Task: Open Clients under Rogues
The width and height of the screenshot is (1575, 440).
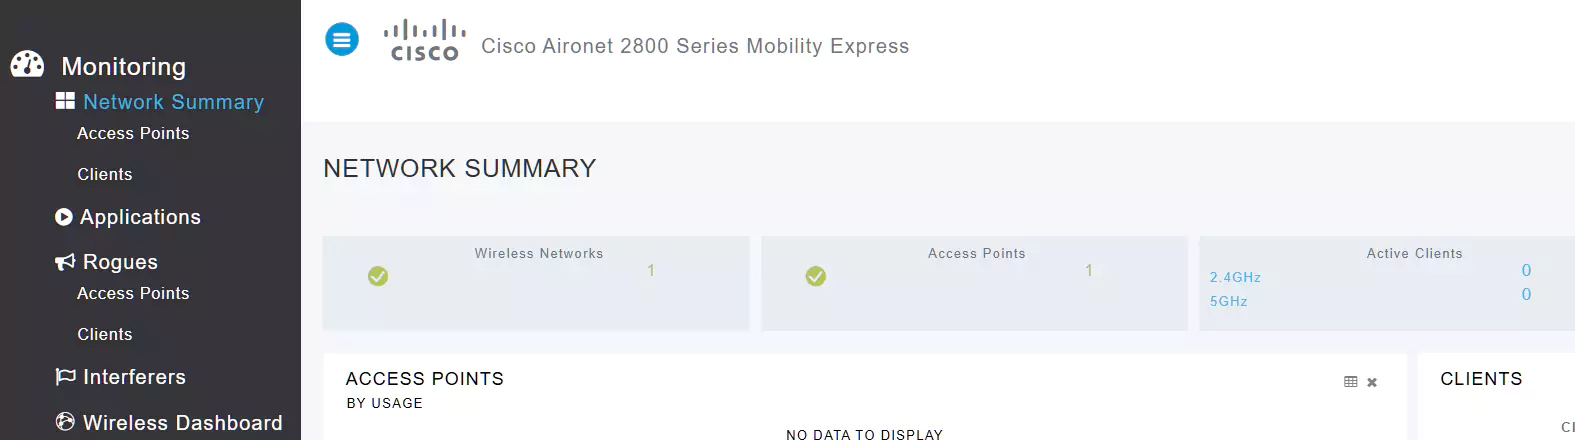Action: 105,334
